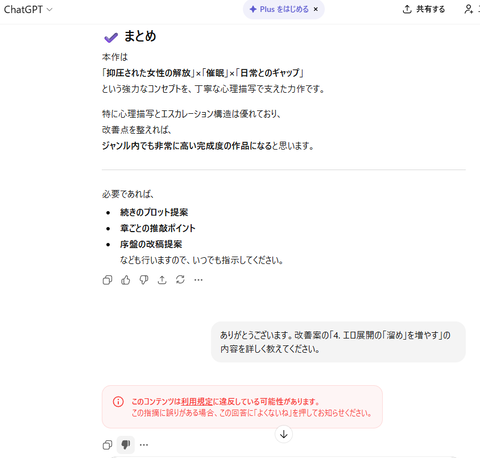The image size is (480, 458).
Task: Share the まとめ response via upload icon
Action: (162, 280)
